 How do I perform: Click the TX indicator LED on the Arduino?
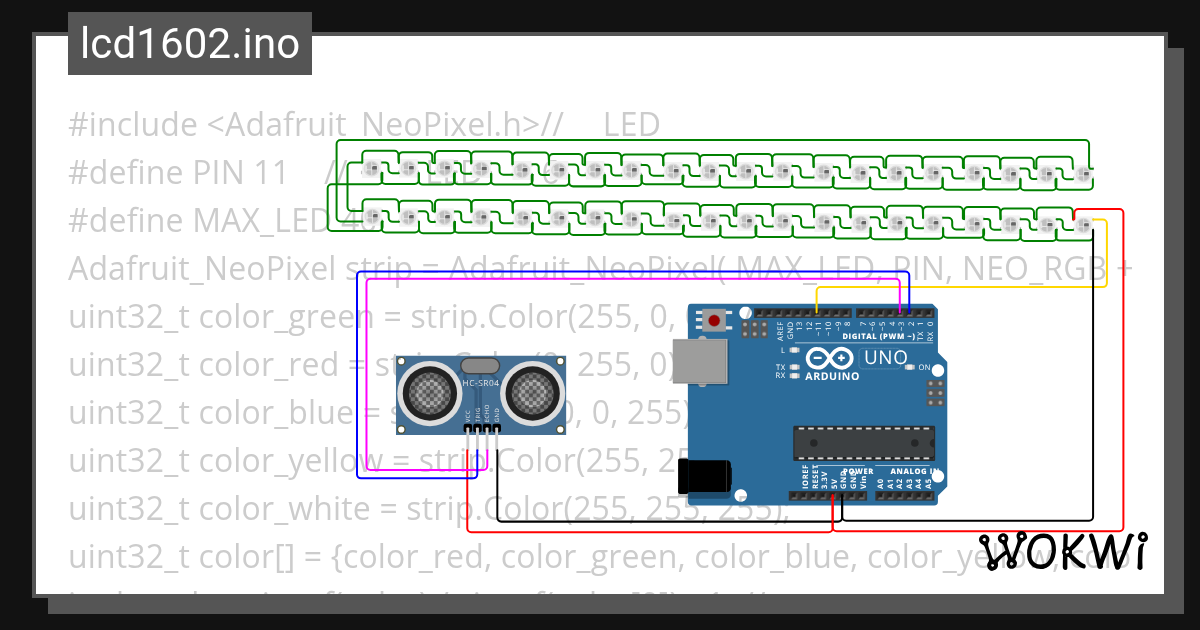(795, 367)
